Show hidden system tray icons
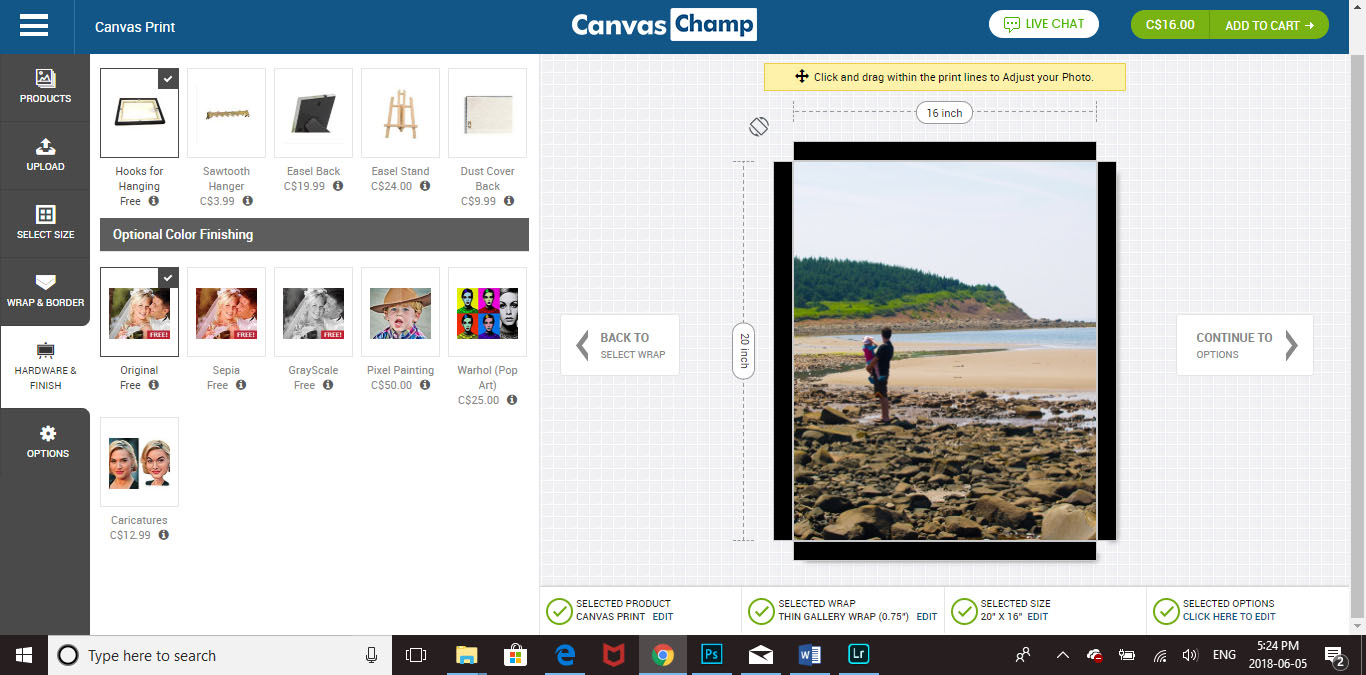Screen dimensions: 1366x675 pyautogui.click(x=1062, y=656)
